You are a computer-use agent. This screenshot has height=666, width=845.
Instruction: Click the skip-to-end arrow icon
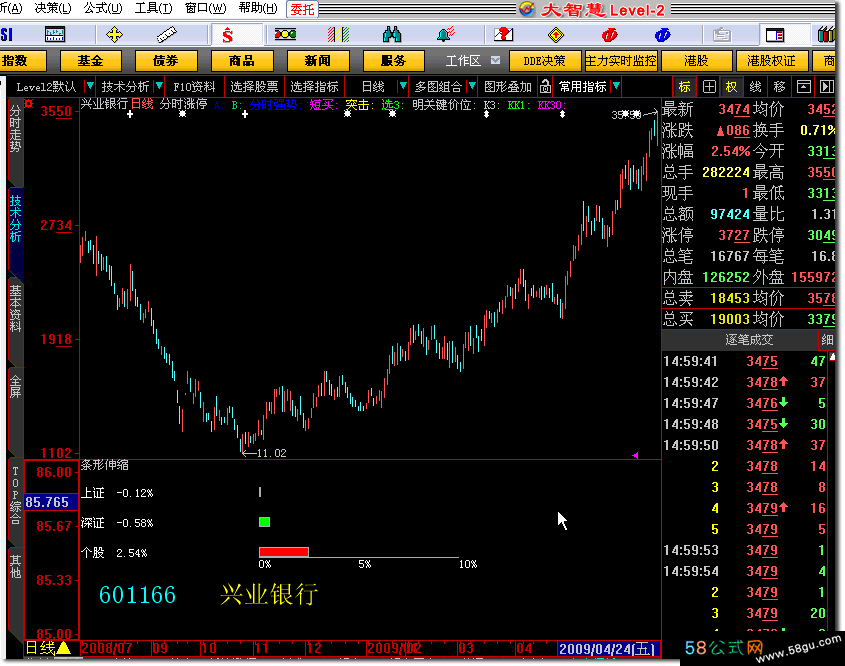click(826, 87)
